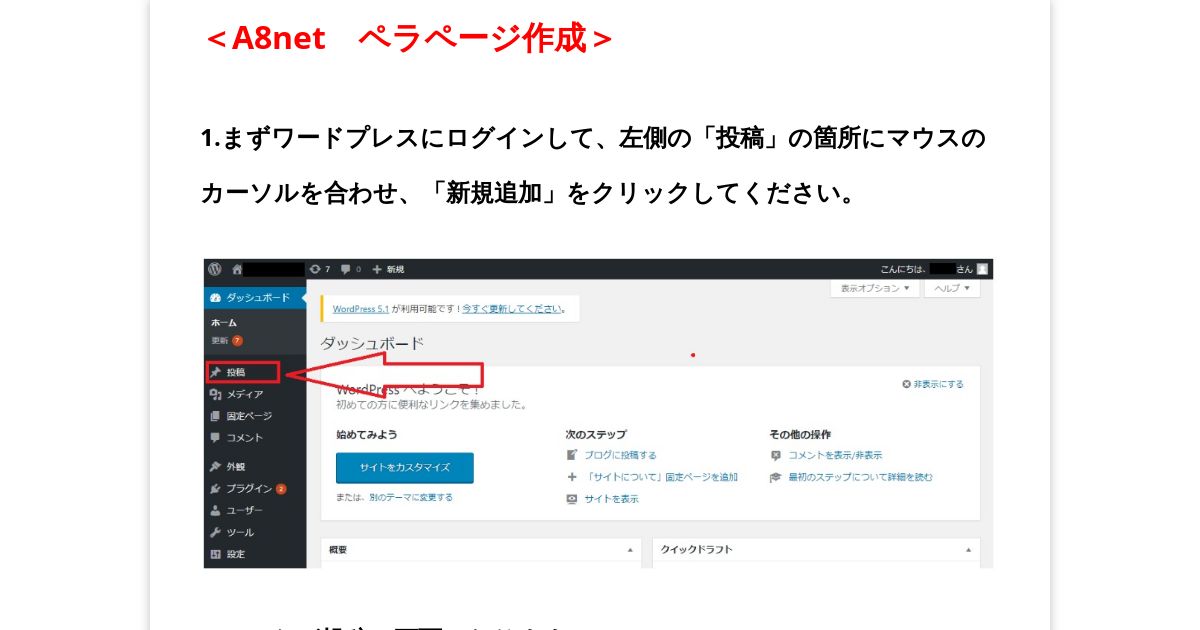The width and height of the screenshot is (1200, 630).
Task: Click the メディア icon in the sidebar
Action: tap(215, 394)
